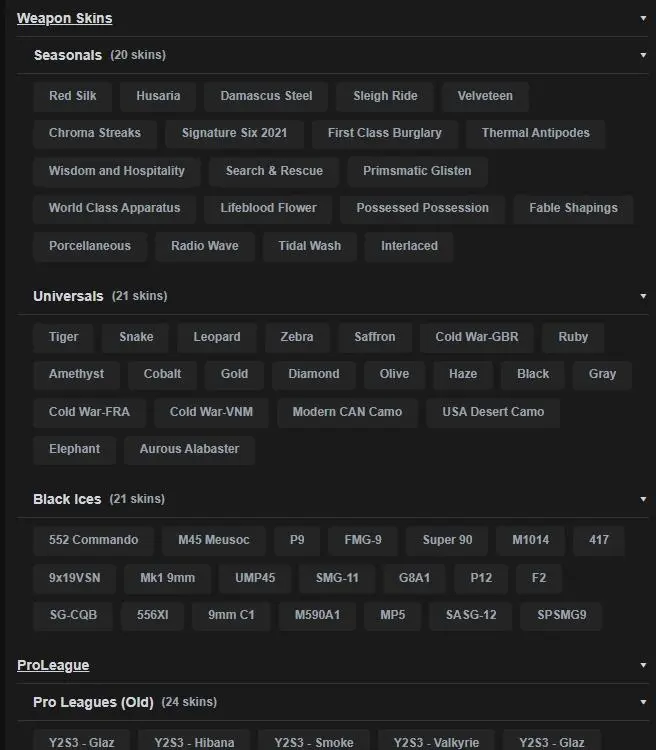Select the Aurous Alabaster skin
The width and height of the screenshot is (656, 750).
click(x=189, y=449)
